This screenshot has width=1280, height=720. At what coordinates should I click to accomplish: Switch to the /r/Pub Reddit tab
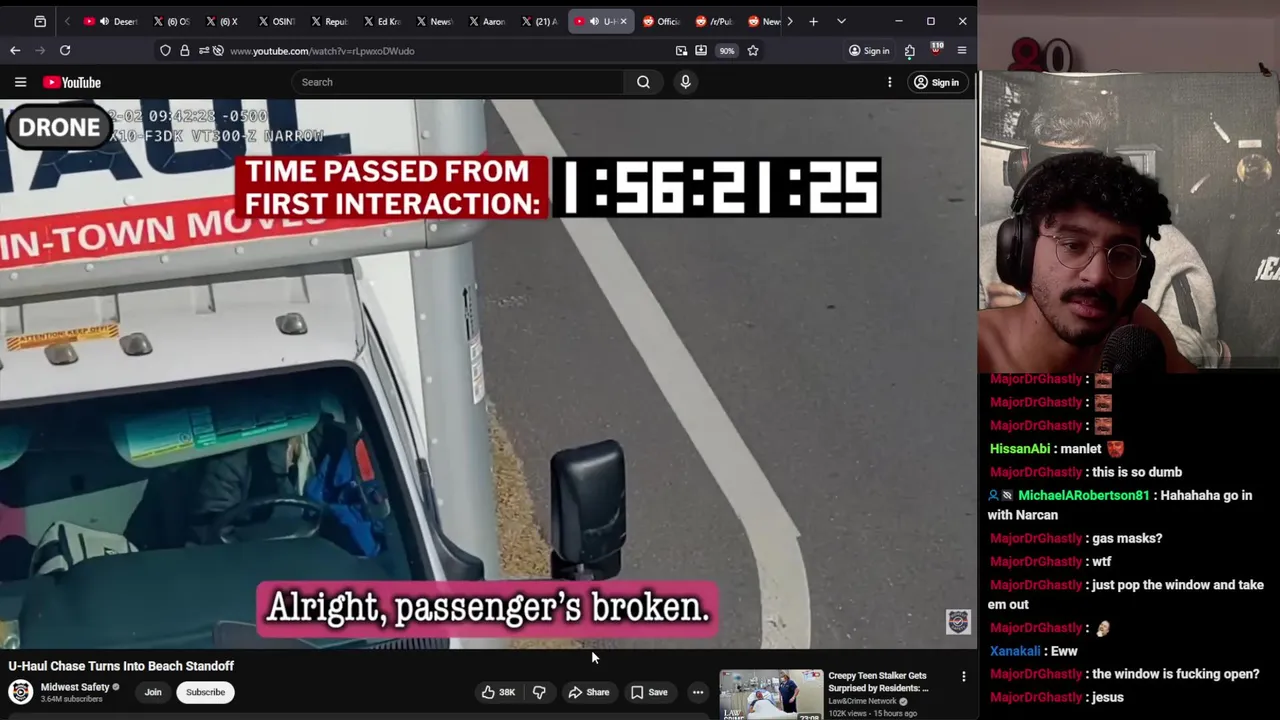pos(713,21)
